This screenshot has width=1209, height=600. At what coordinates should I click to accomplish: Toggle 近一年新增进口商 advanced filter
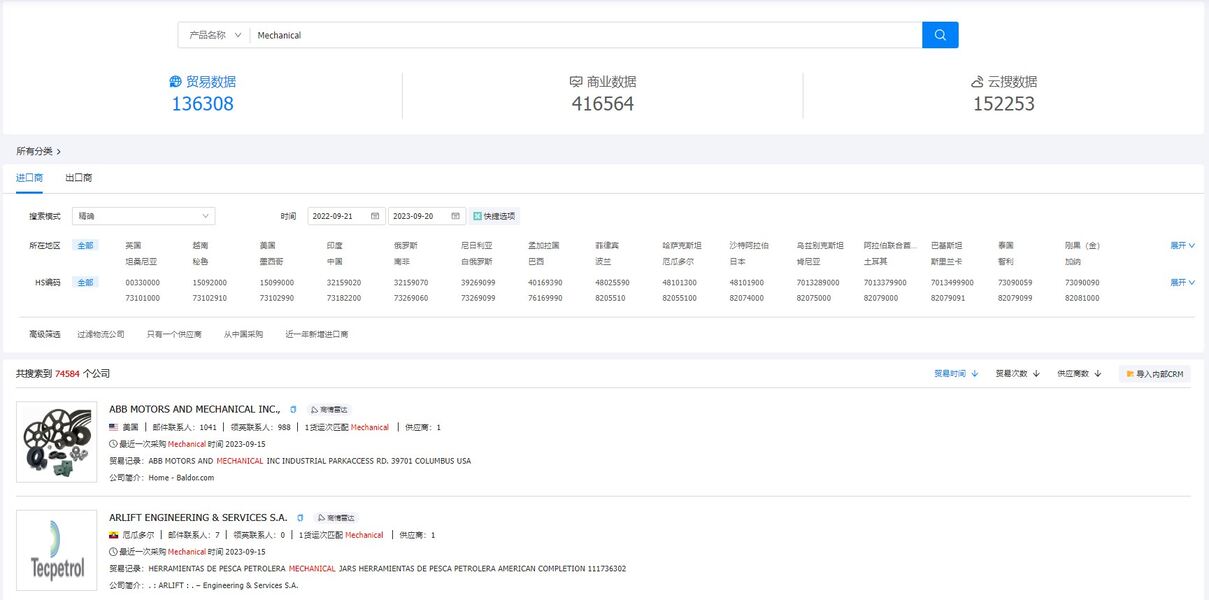click(x=317, y=334)
